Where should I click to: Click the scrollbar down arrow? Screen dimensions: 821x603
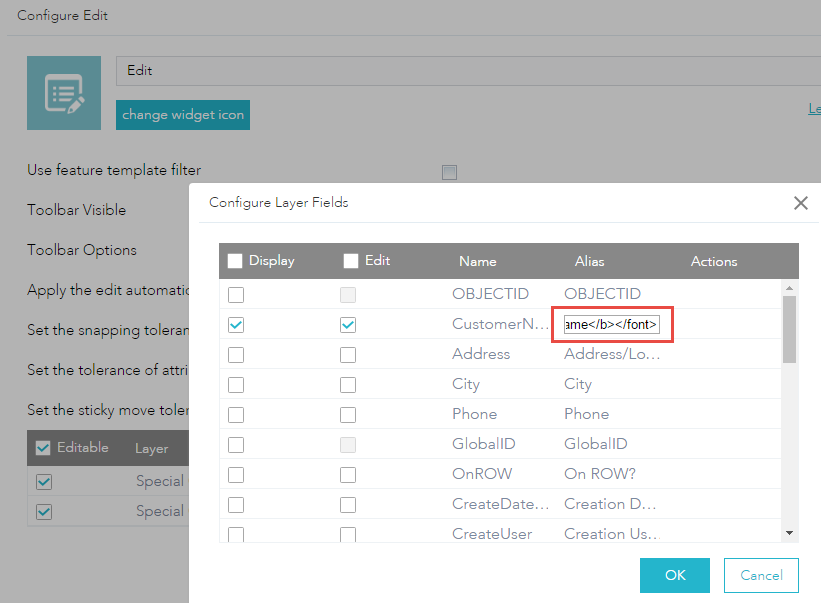790,533
